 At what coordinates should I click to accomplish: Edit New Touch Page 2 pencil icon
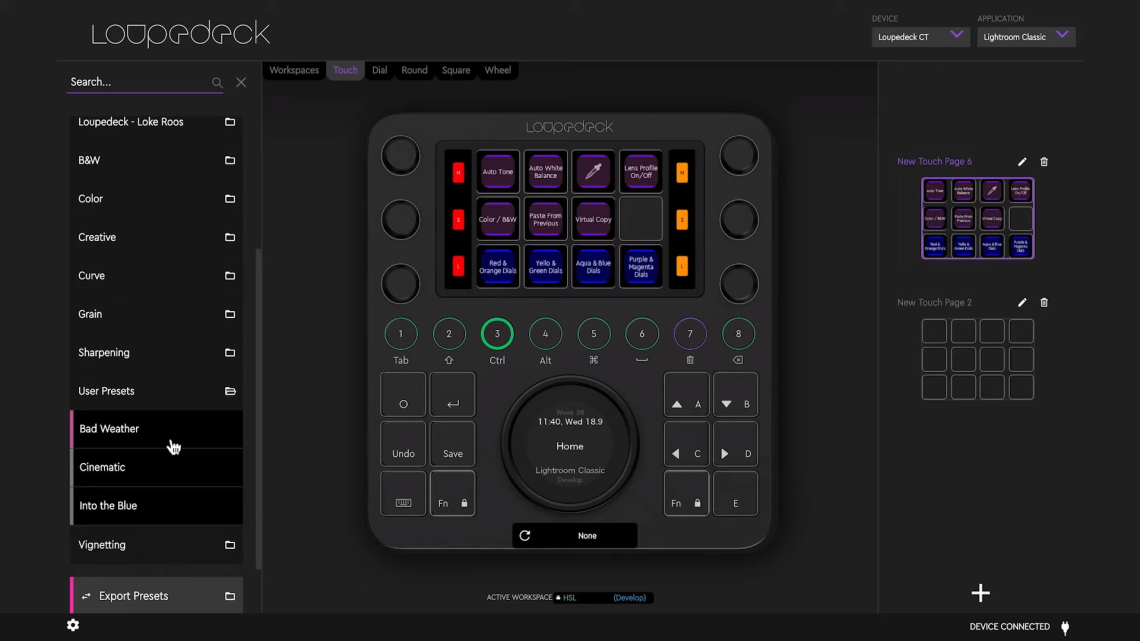click(x=1022, y=302)
